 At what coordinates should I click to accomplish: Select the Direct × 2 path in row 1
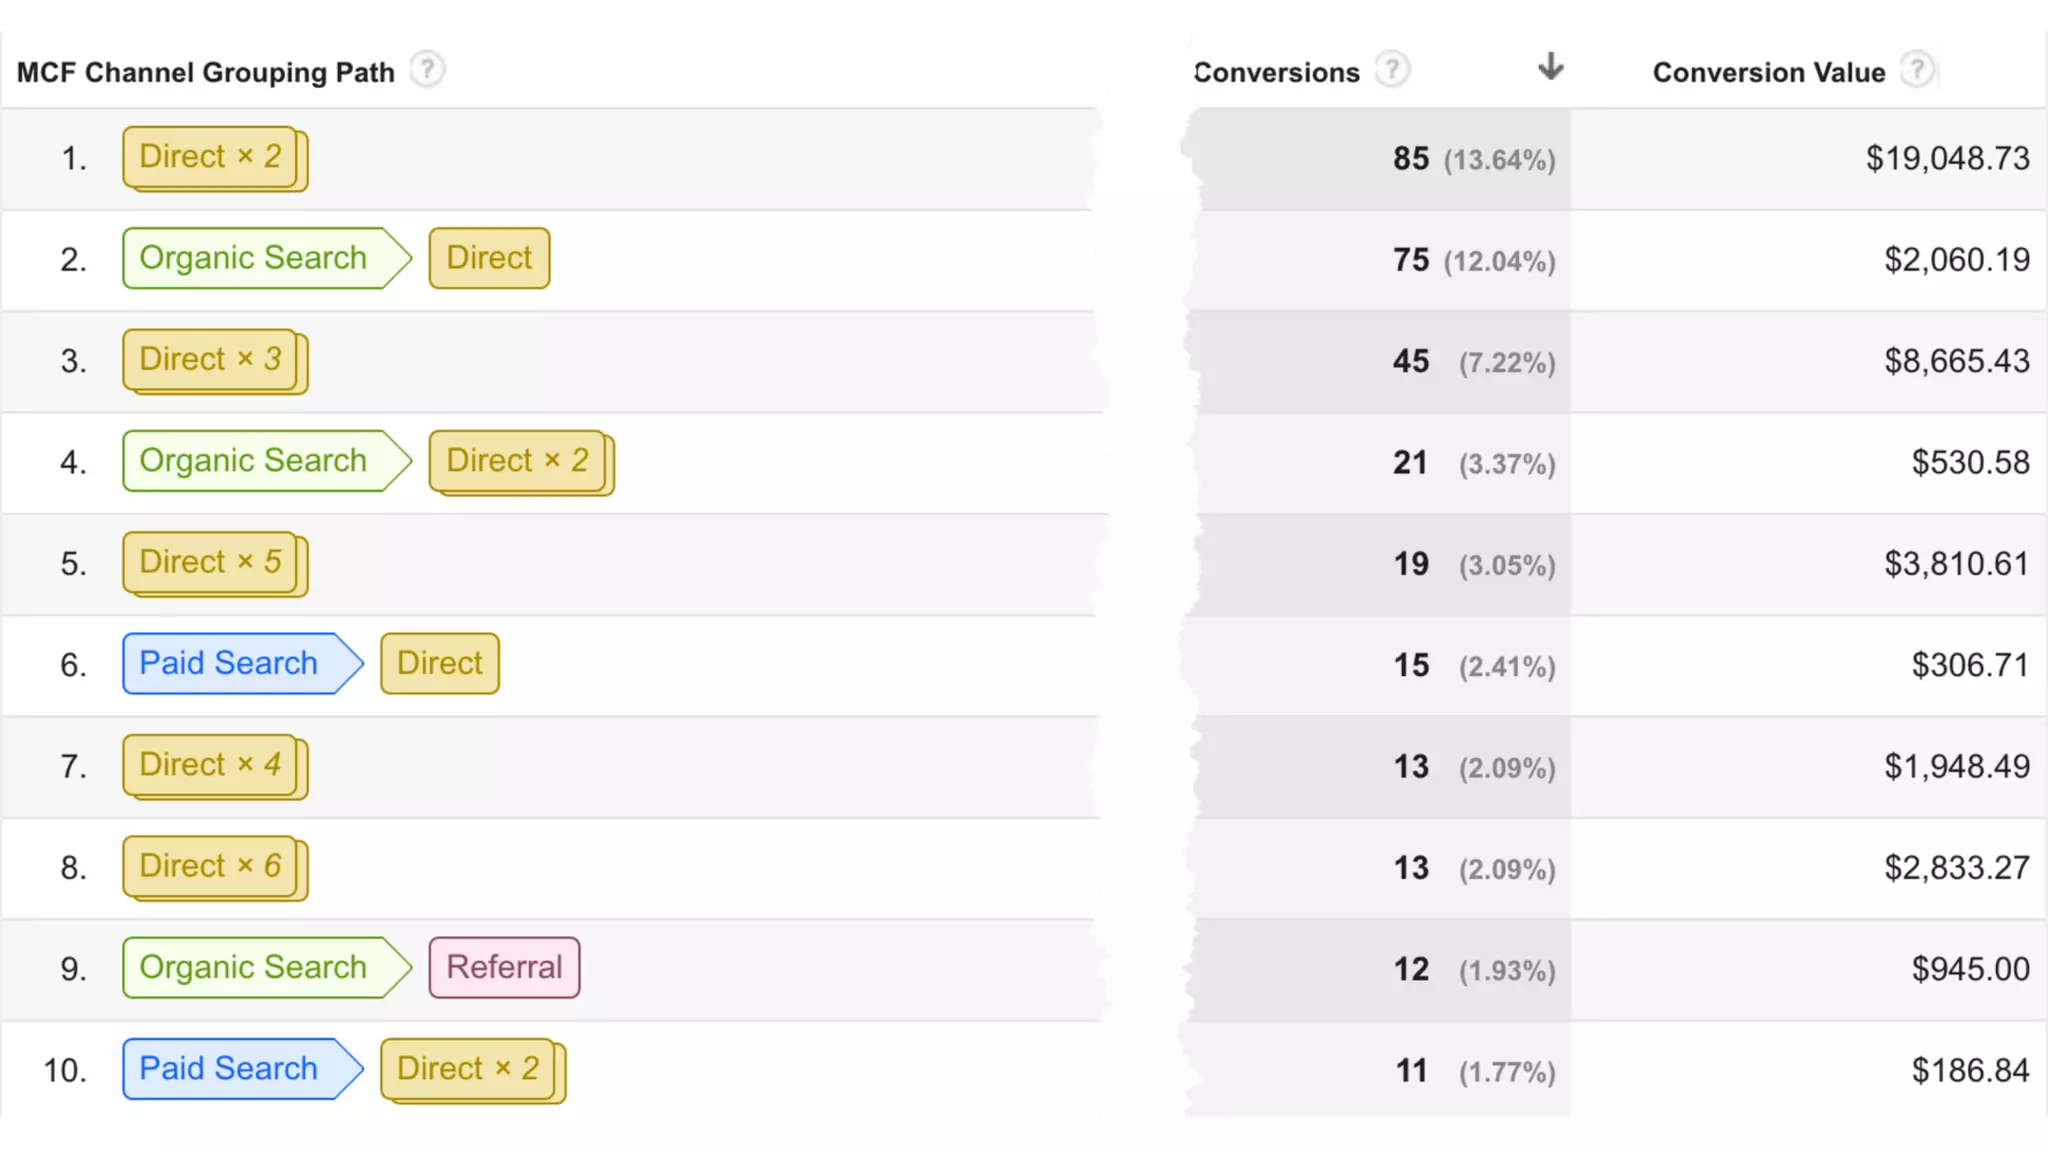coord(211,157)
